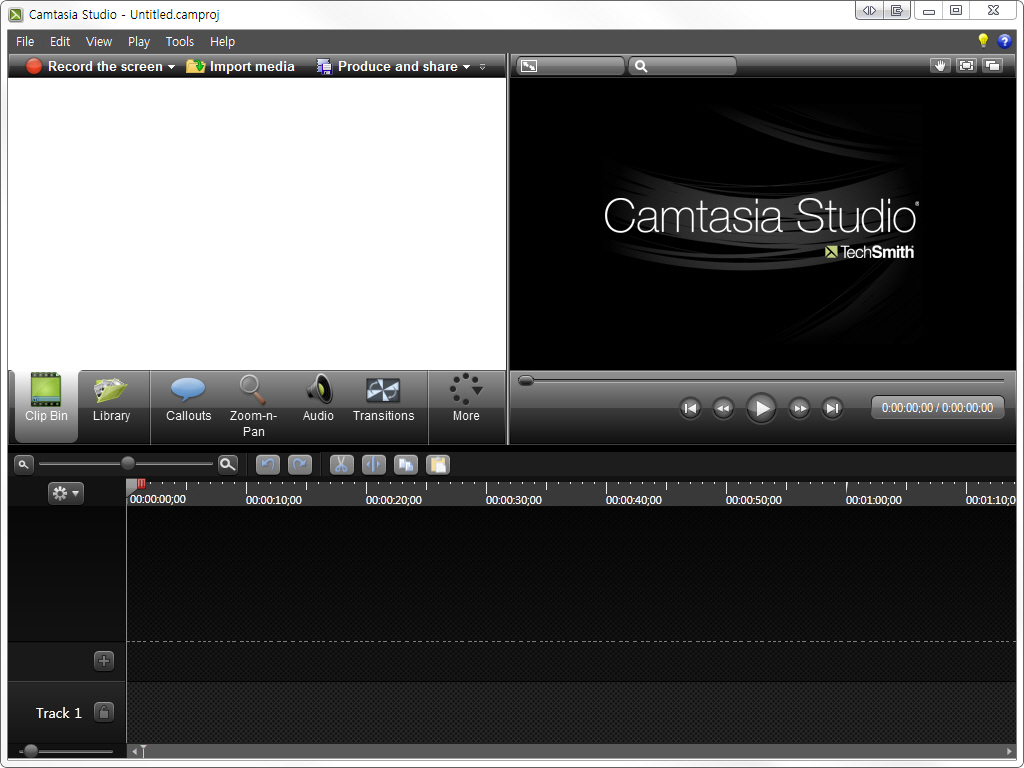Click Import media
The height and width of the screenshot is (768, 1024).
click(240, 67)
